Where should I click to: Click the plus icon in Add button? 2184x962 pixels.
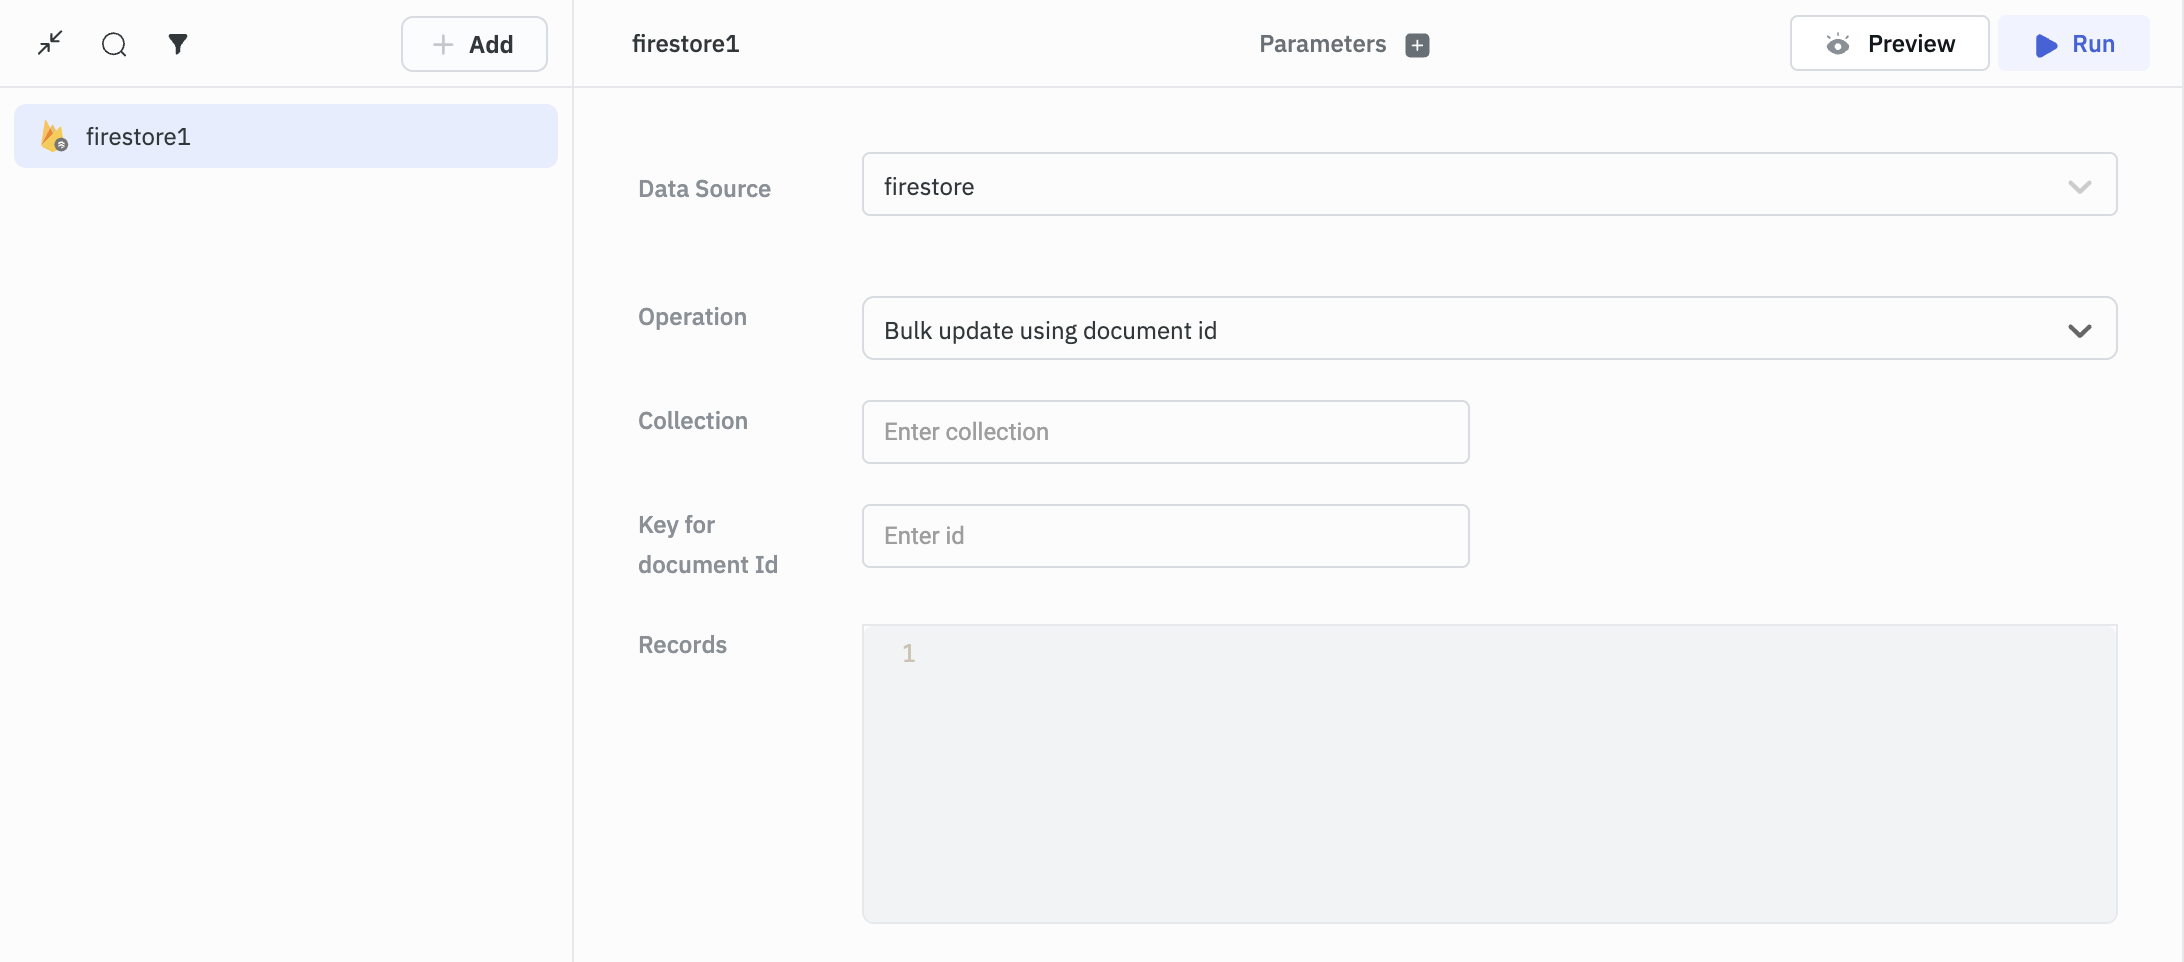[x=443, y=45]
